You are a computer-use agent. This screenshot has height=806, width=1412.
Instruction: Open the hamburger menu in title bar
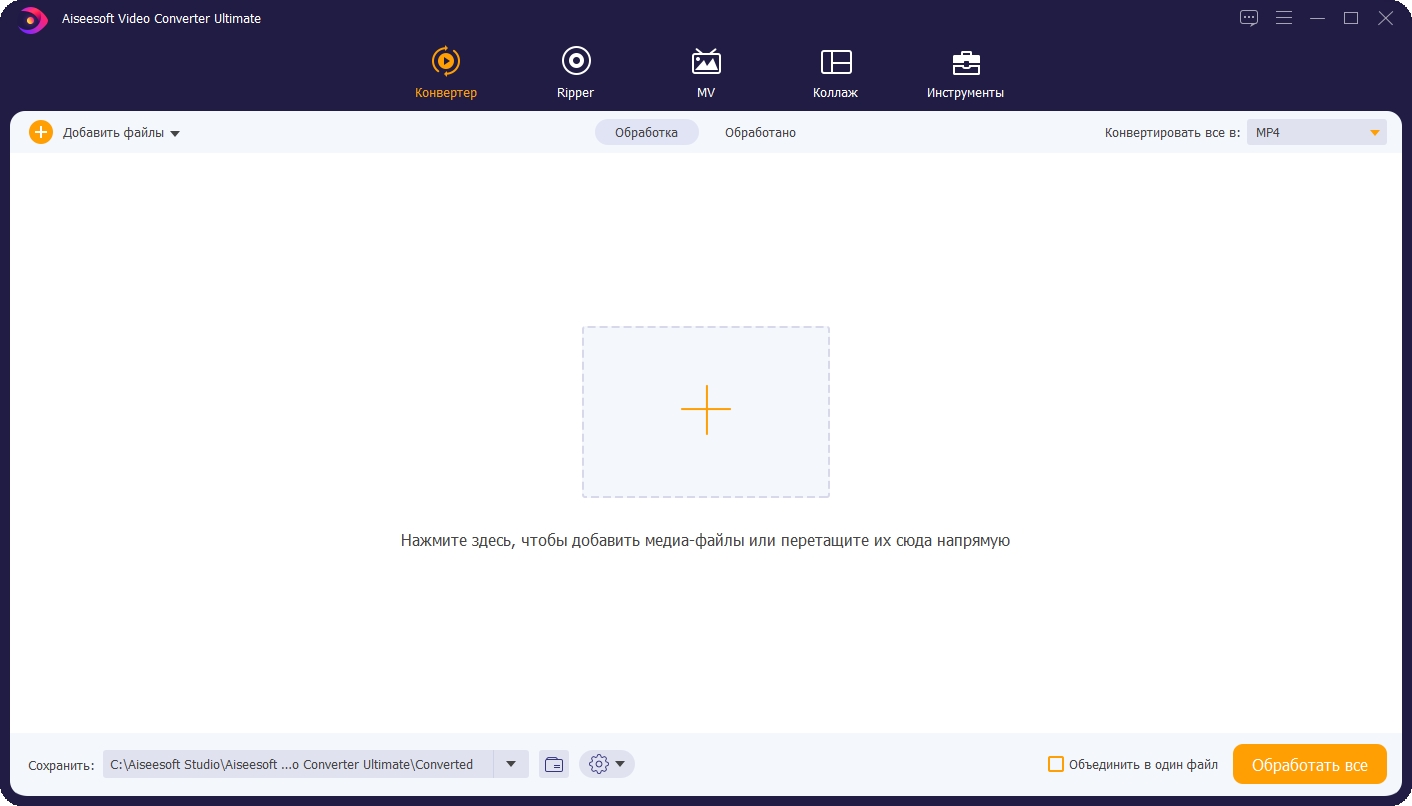pyautogui.click(x=1284, y=18)
